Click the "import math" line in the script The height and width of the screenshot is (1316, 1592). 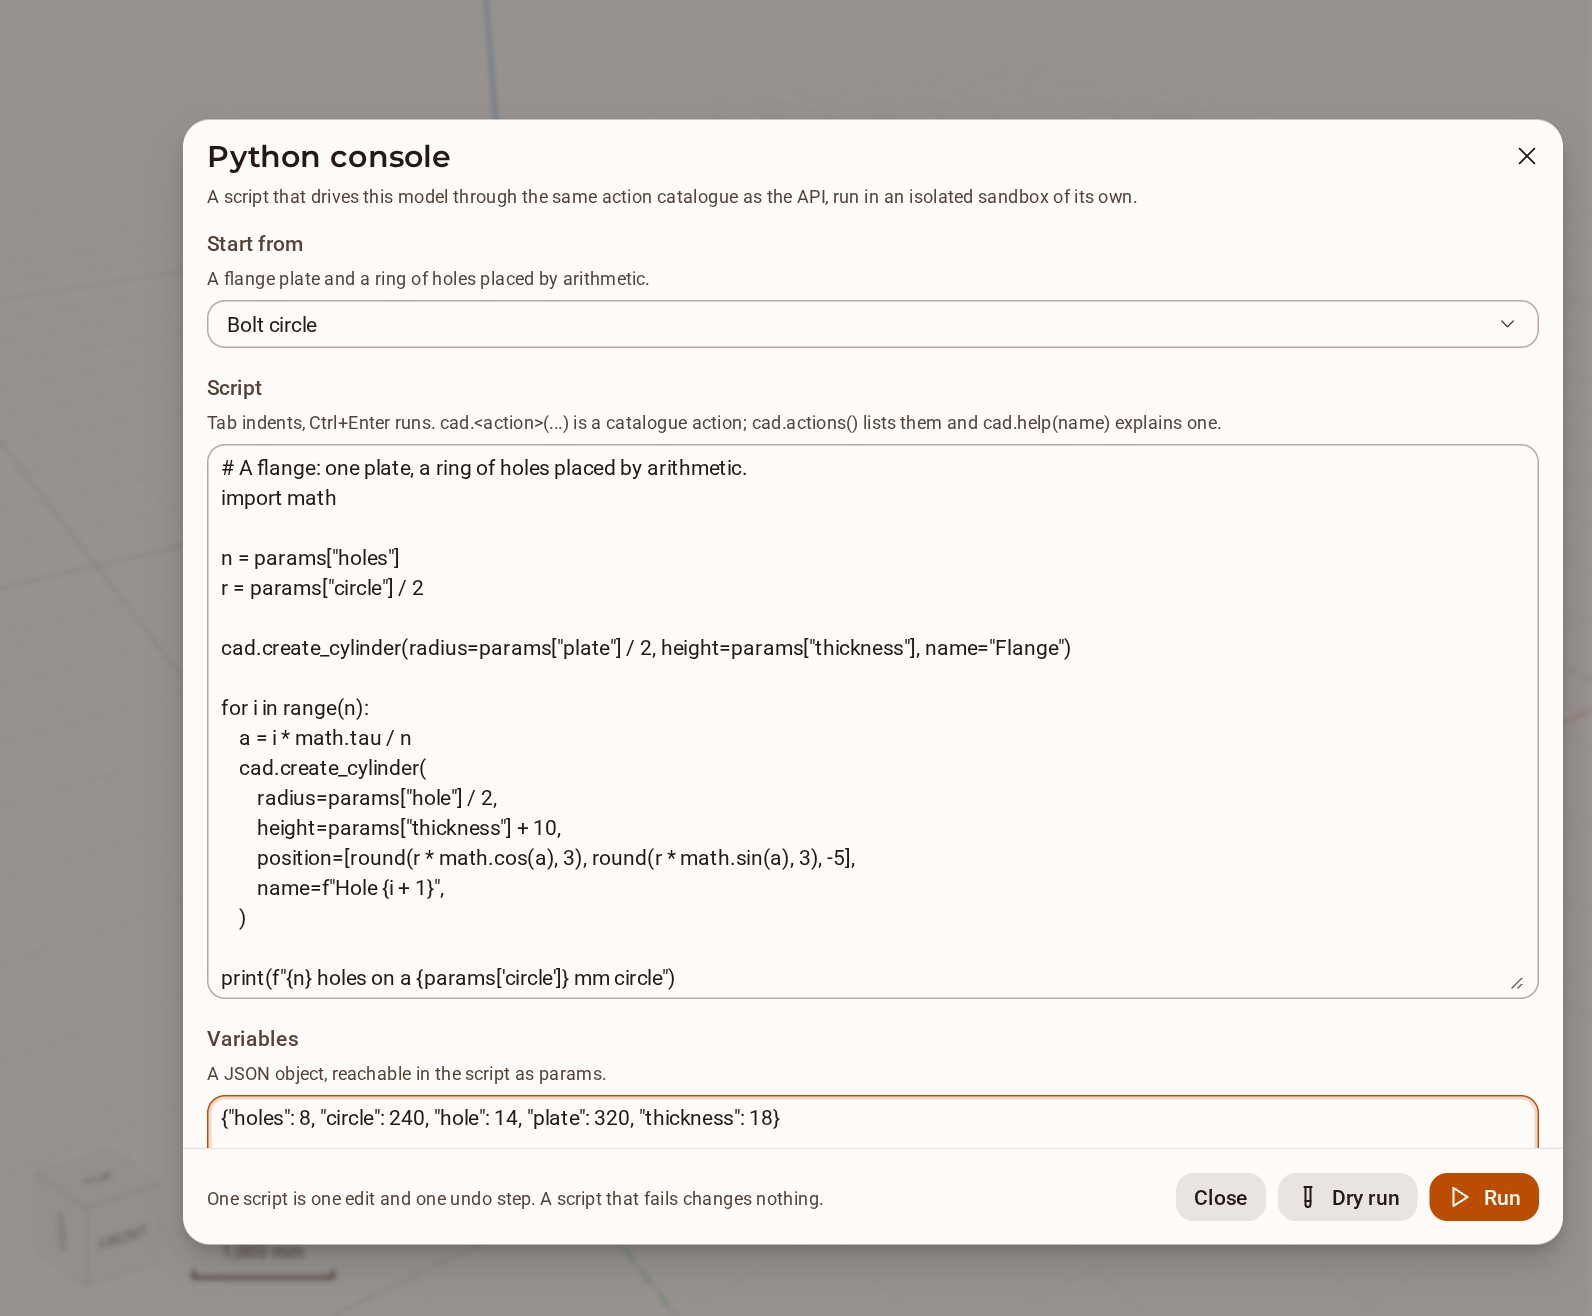278,498
